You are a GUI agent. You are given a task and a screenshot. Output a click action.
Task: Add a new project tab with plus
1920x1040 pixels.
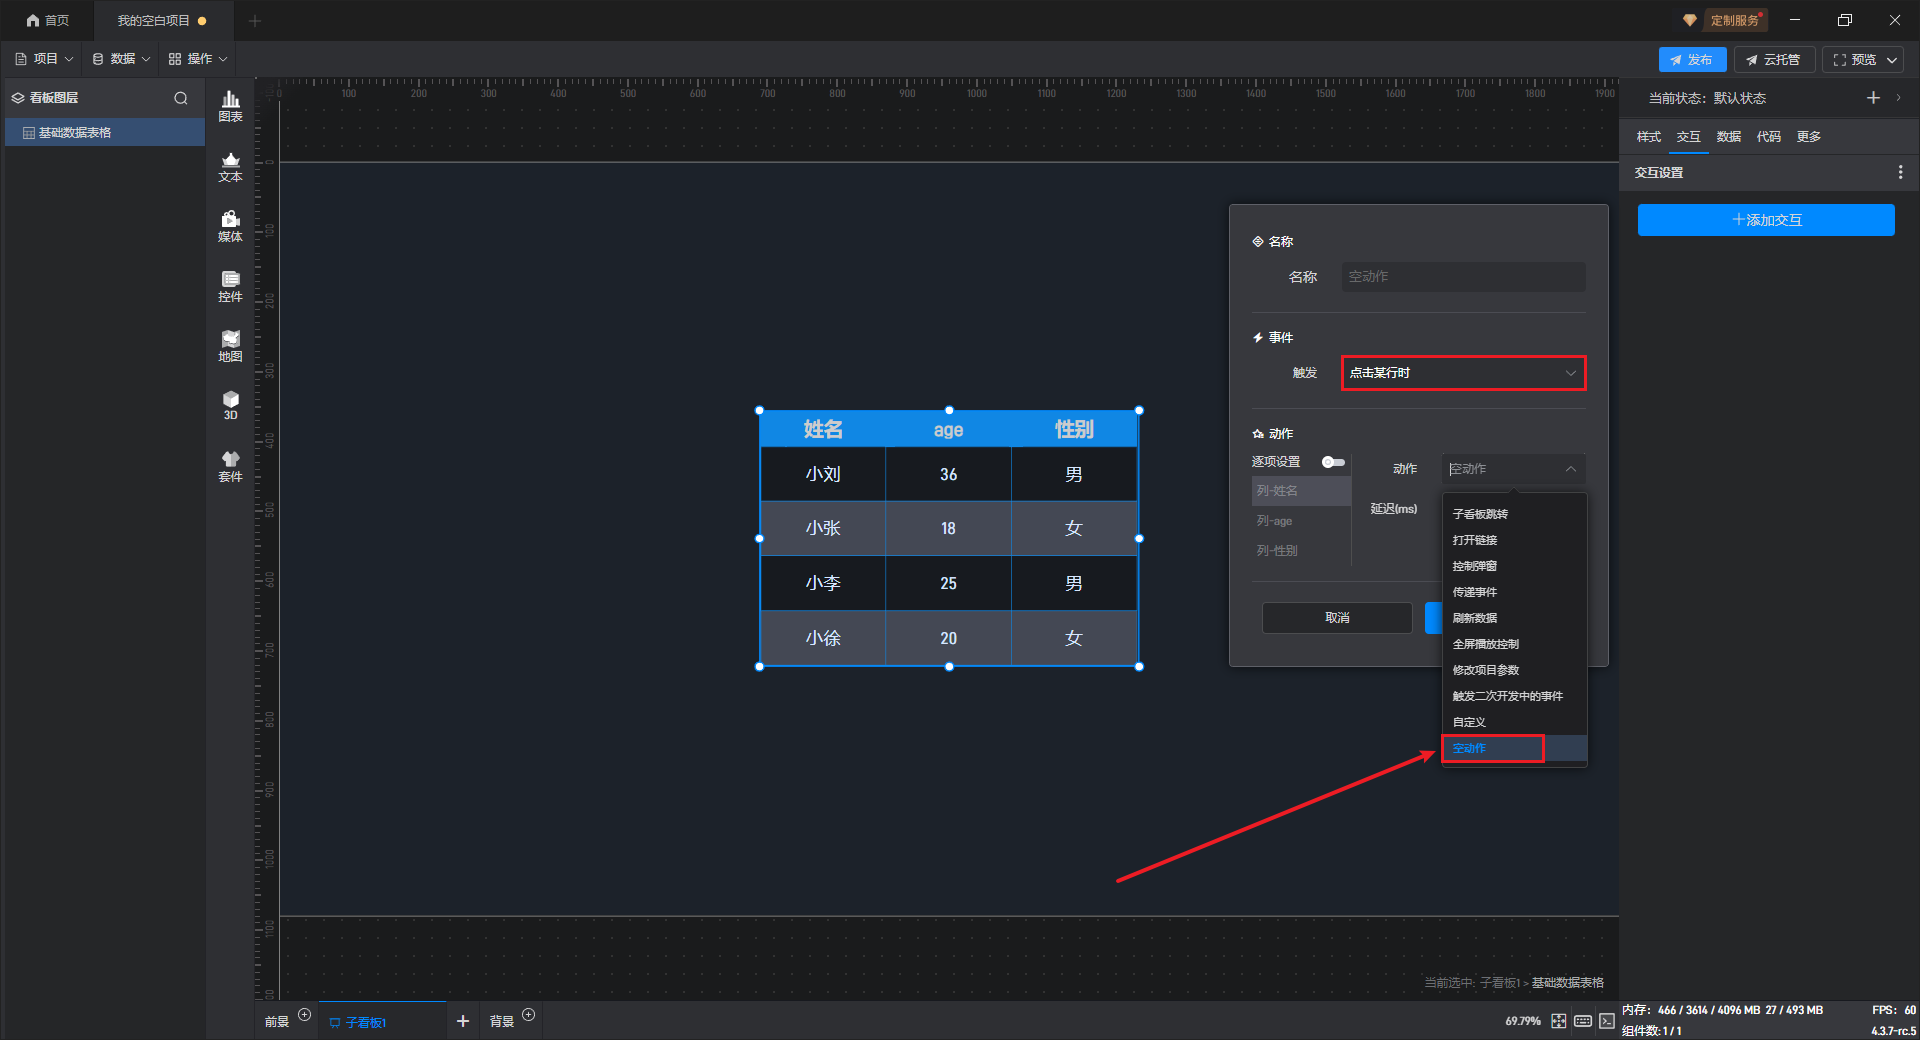pyautogui.click(x=254, y=20)
